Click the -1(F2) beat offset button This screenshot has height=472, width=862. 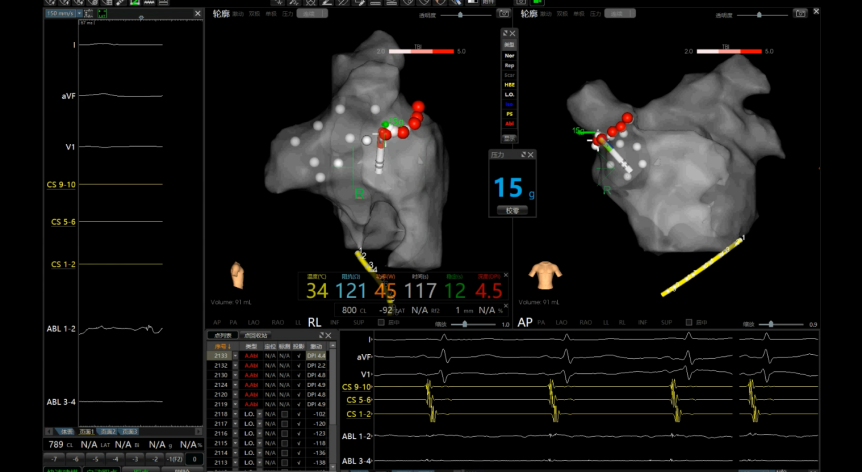[174, 459]
